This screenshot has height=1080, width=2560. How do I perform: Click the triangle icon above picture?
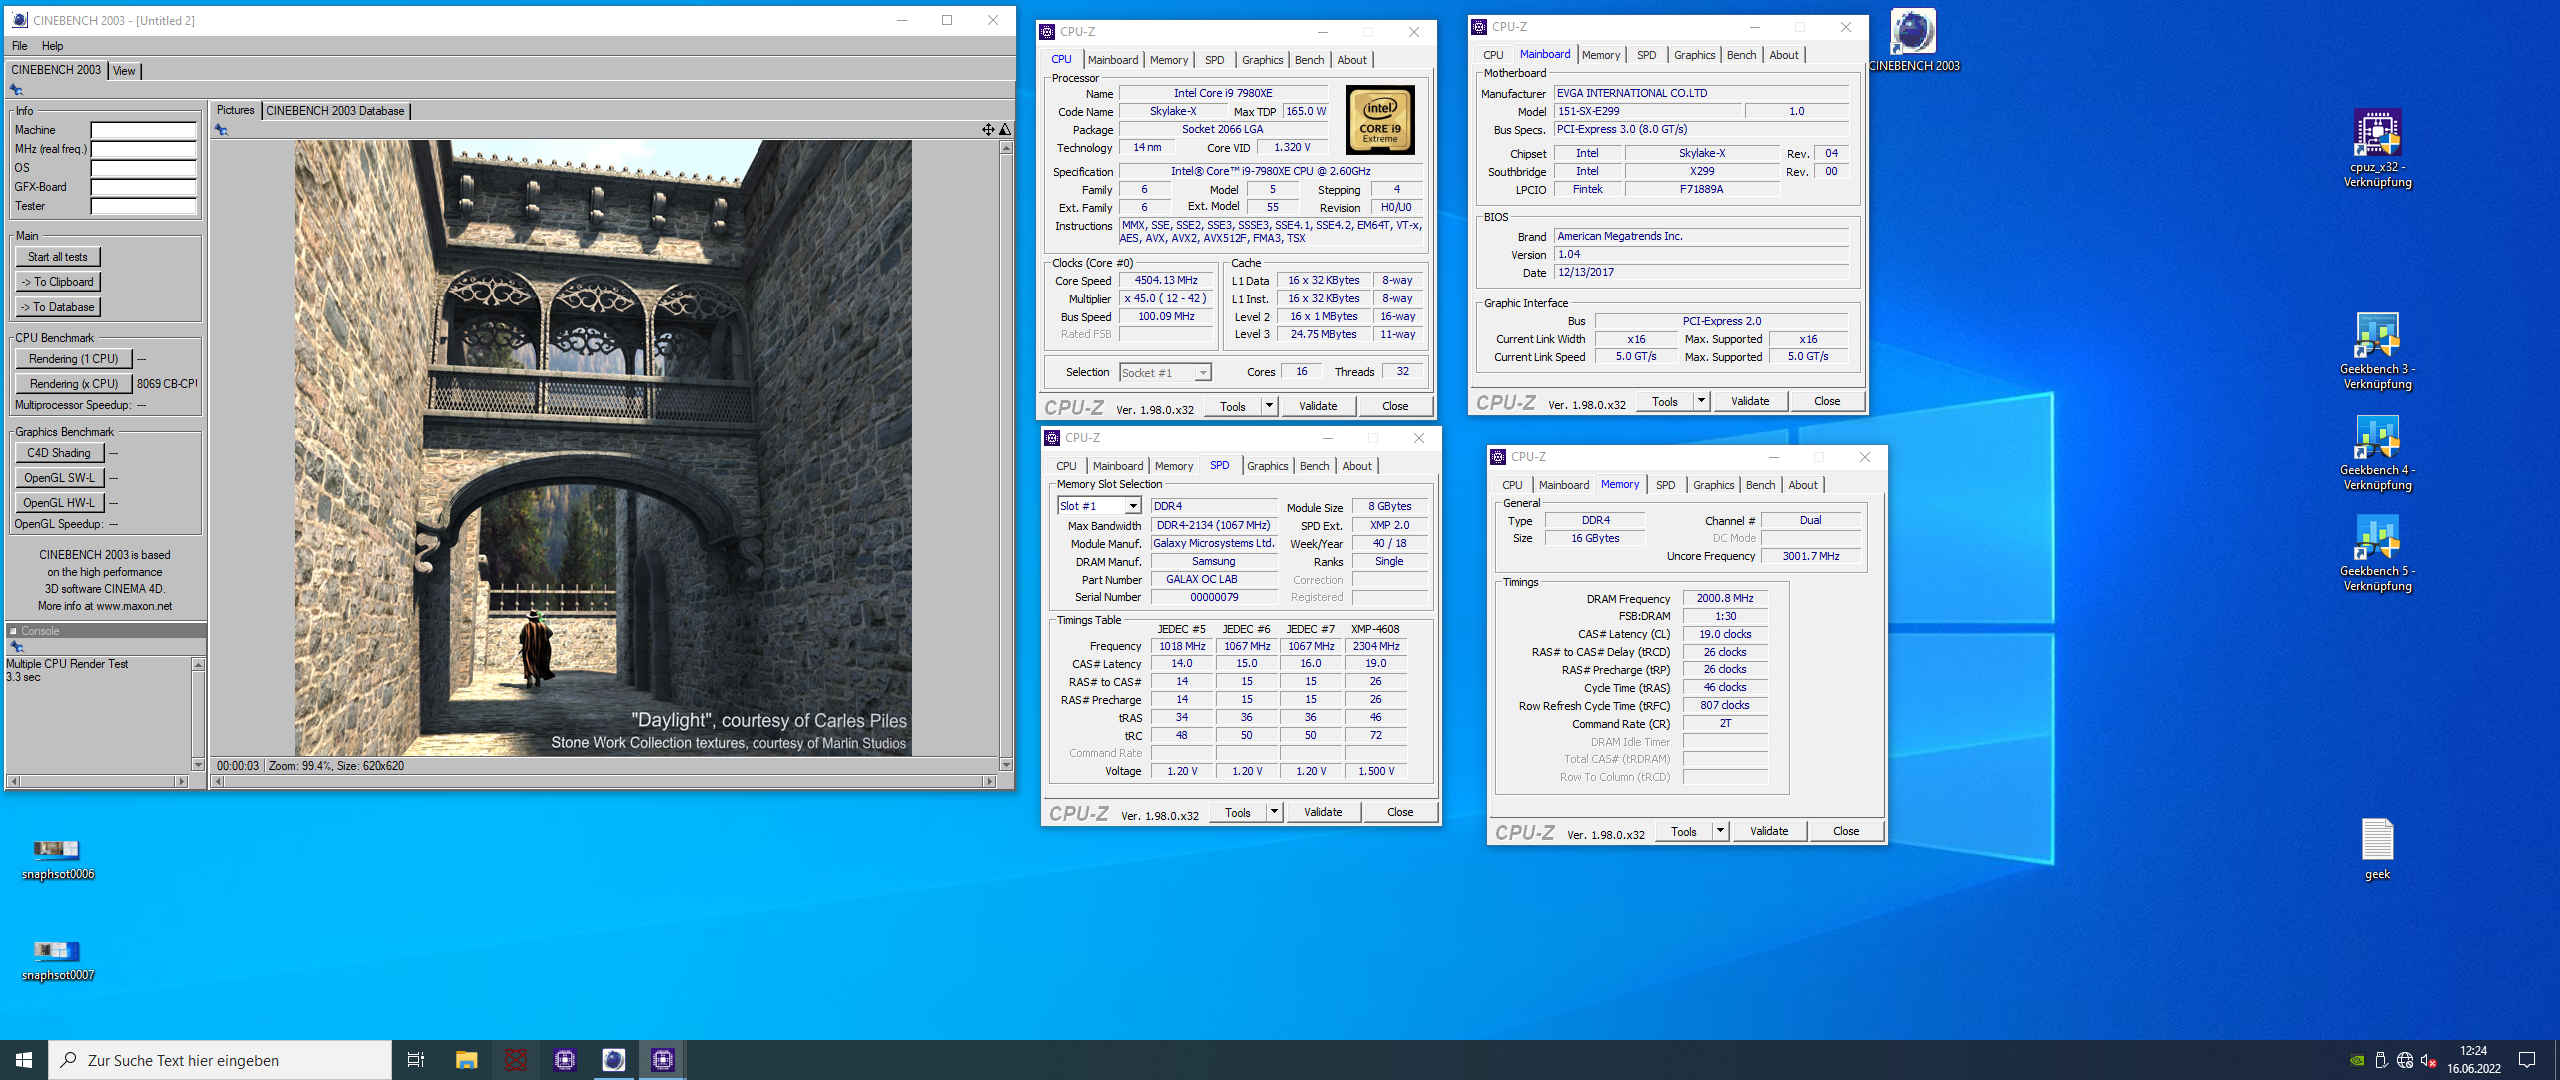(x=1005, y=129)
